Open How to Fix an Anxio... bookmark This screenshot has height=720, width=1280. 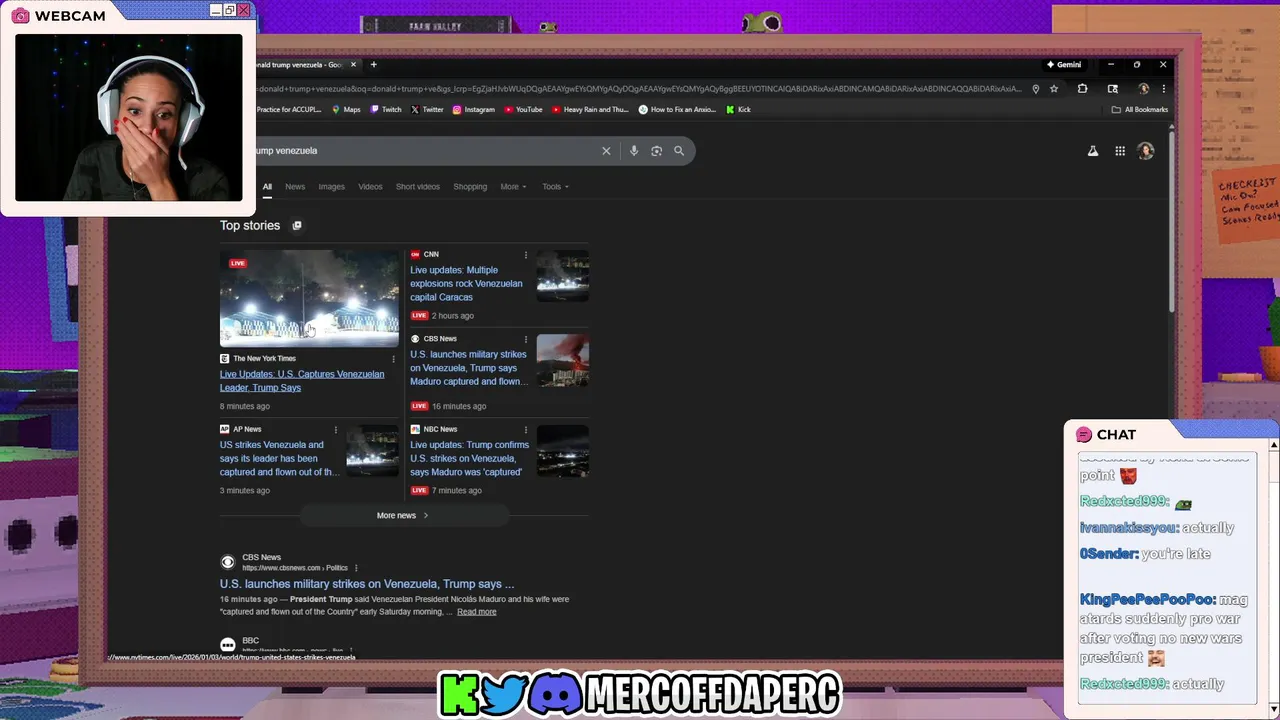677,110
